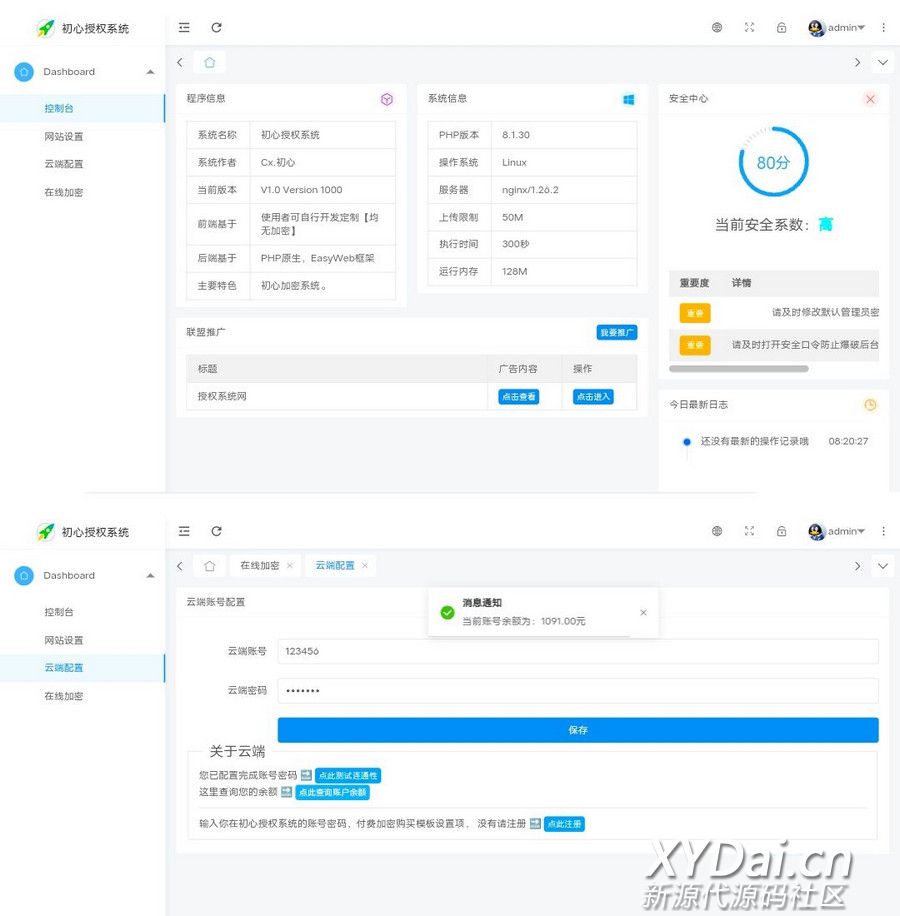900x916 pixels.
Task: Click the blue 保存 button
Action: 578,730
